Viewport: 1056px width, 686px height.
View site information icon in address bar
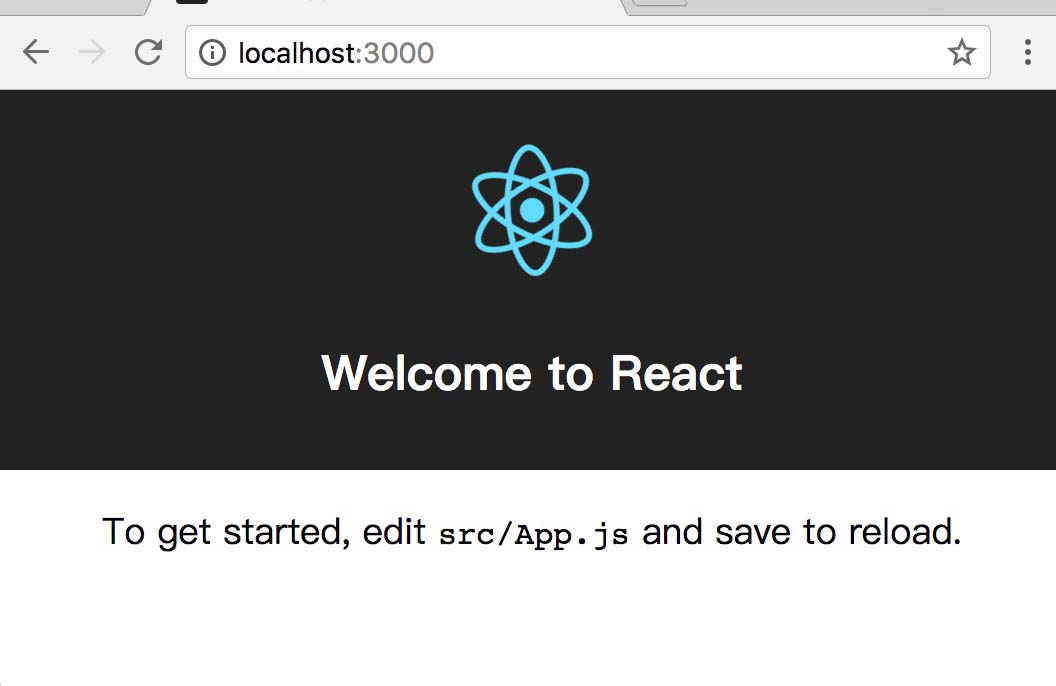[212, 53]
